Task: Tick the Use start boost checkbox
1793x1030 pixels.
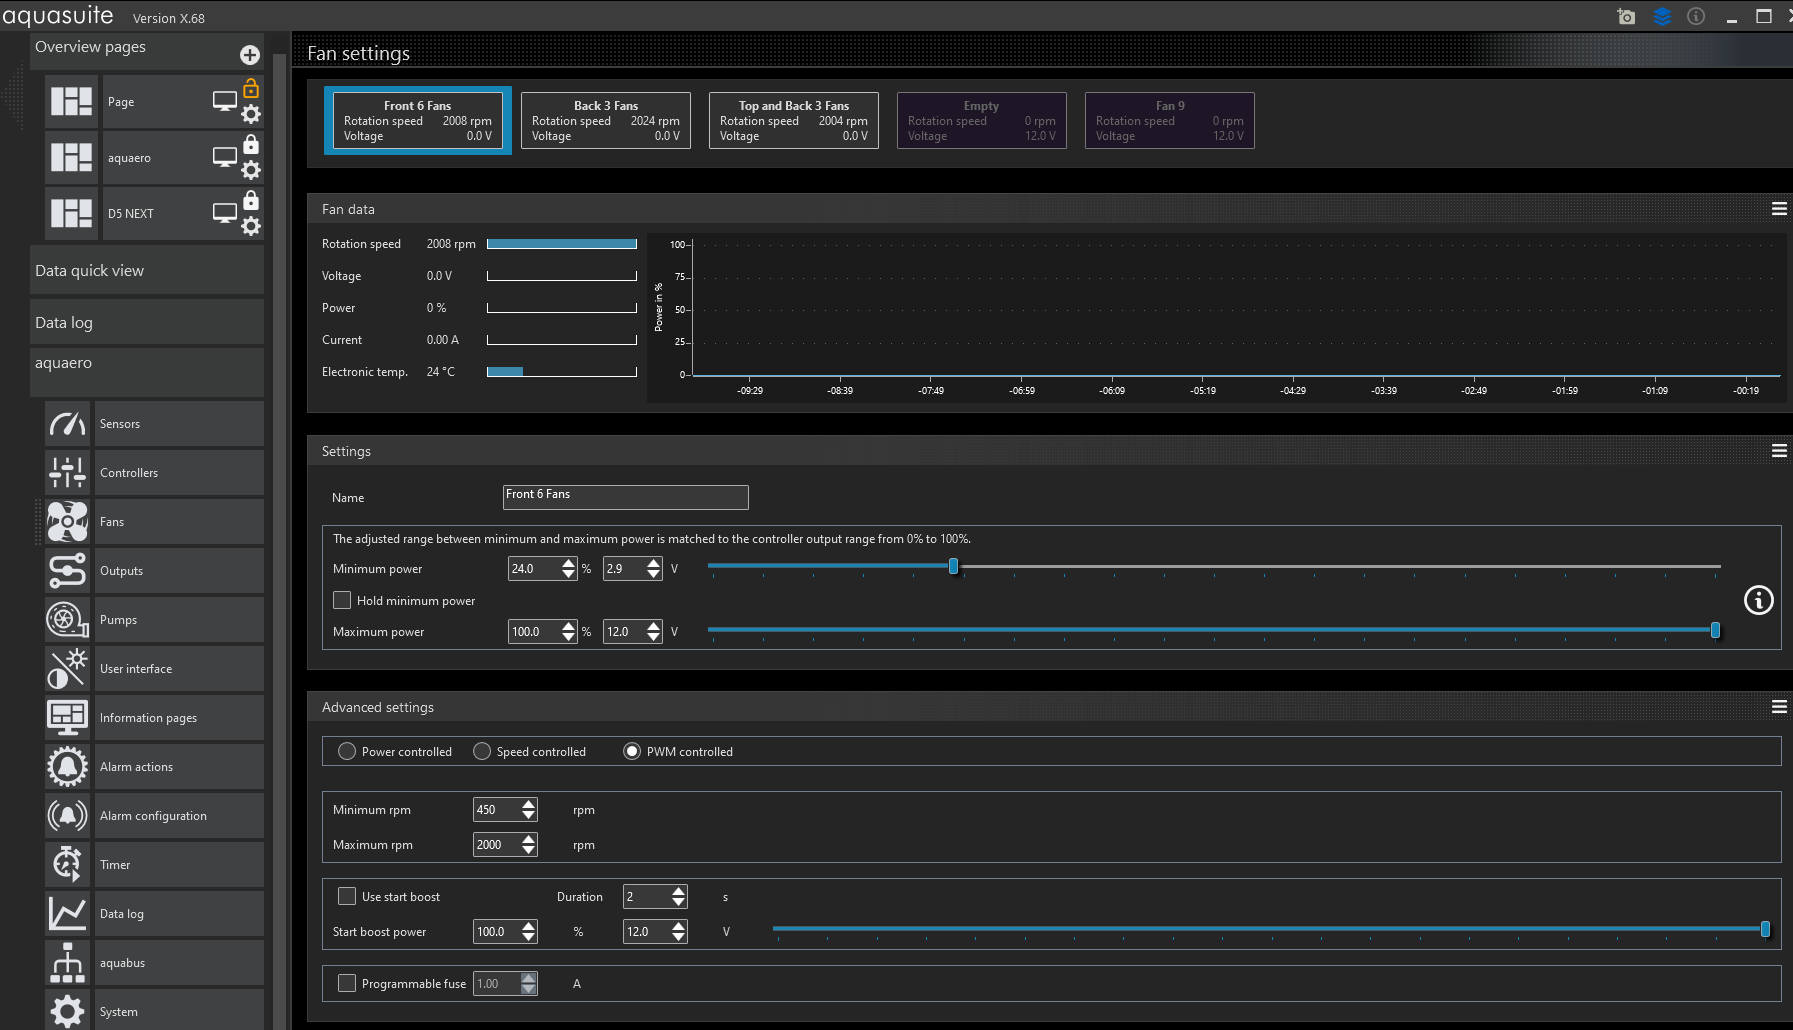Action: point(347,896)
